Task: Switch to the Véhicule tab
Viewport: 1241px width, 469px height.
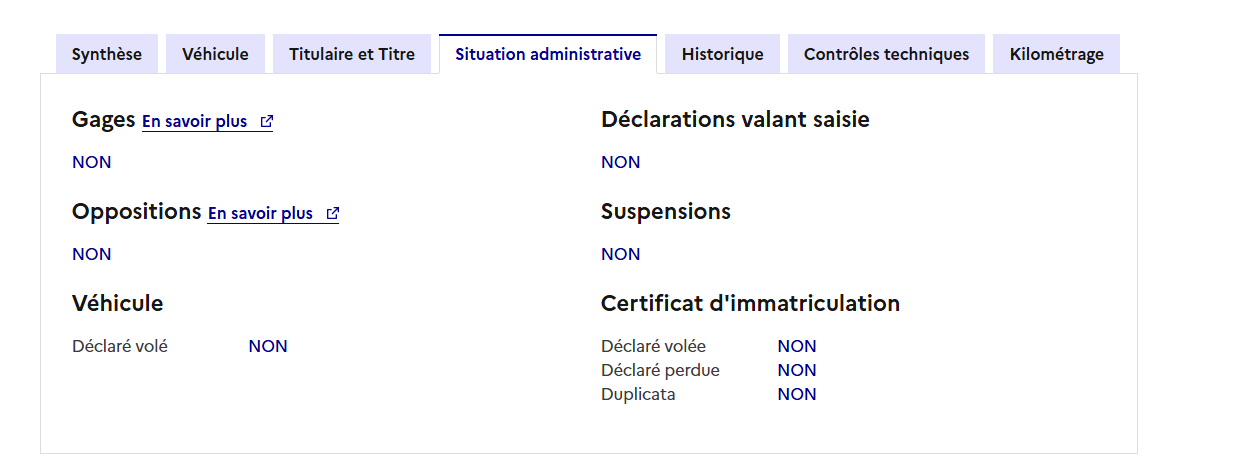Action: 215,54
